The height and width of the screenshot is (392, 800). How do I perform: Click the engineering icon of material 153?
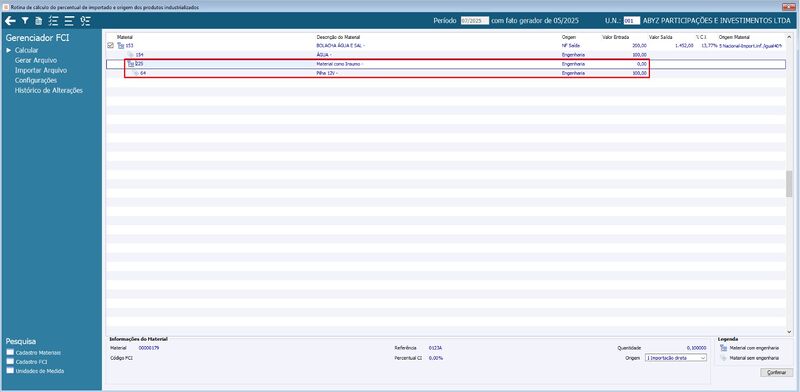coord(120,46)
